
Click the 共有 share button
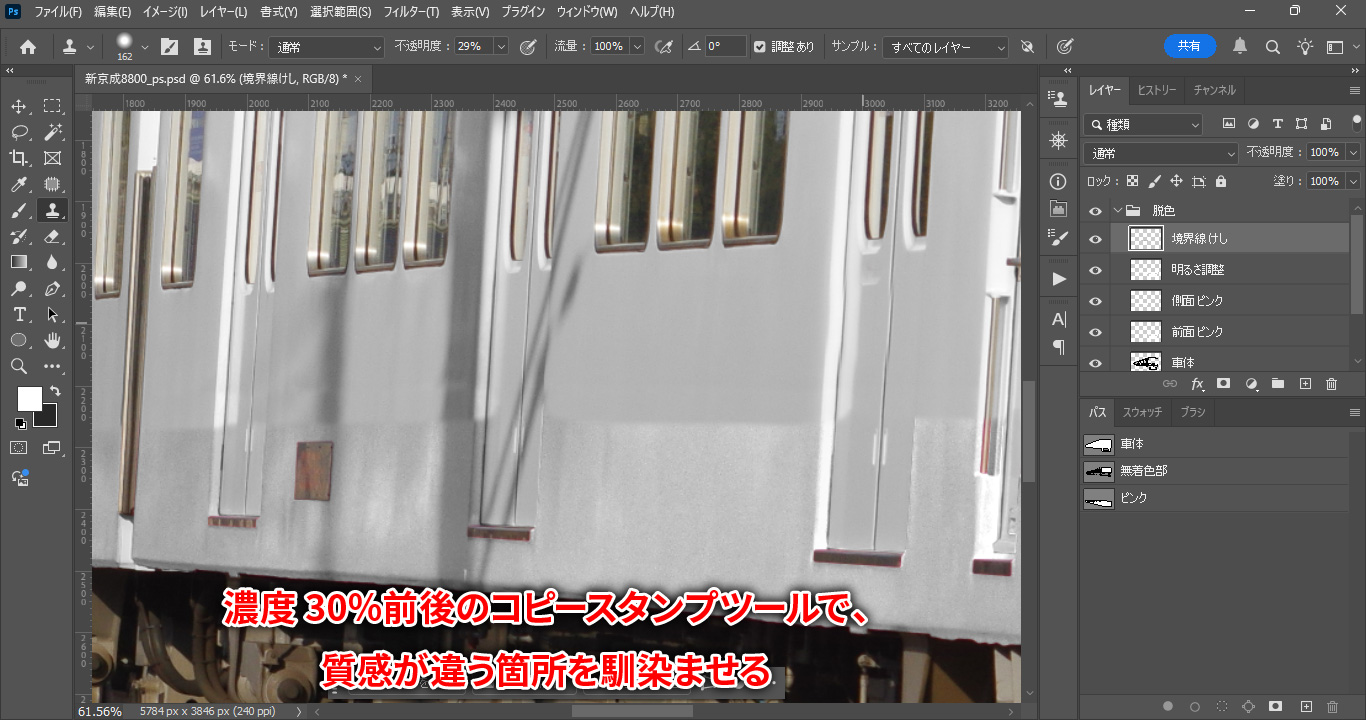(1189, 46)
